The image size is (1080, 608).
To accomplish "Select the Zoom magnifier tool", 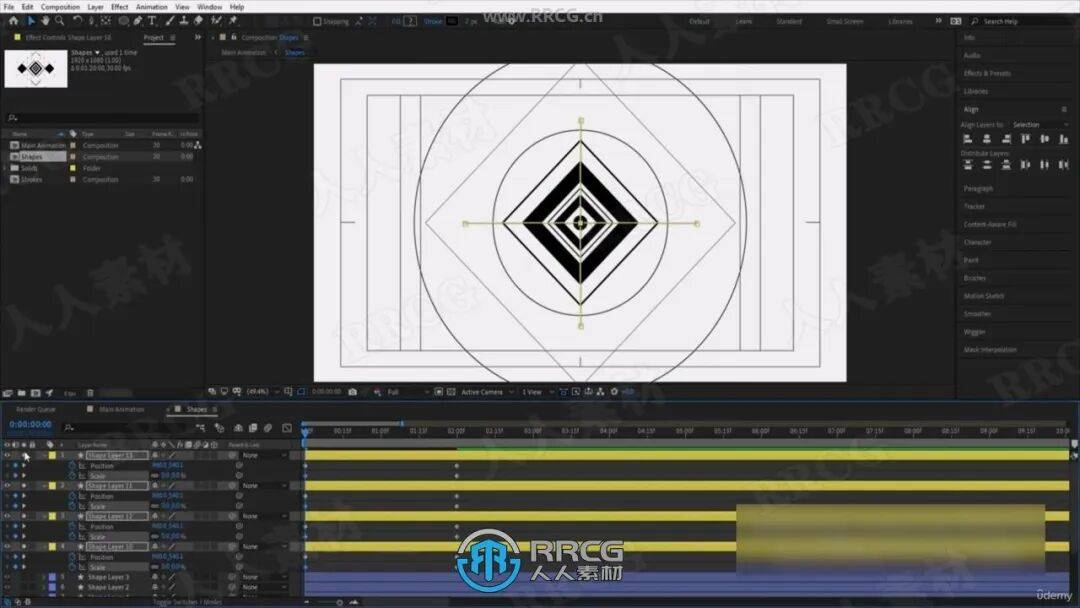I will pyautogui.click(x=60, y=20).
